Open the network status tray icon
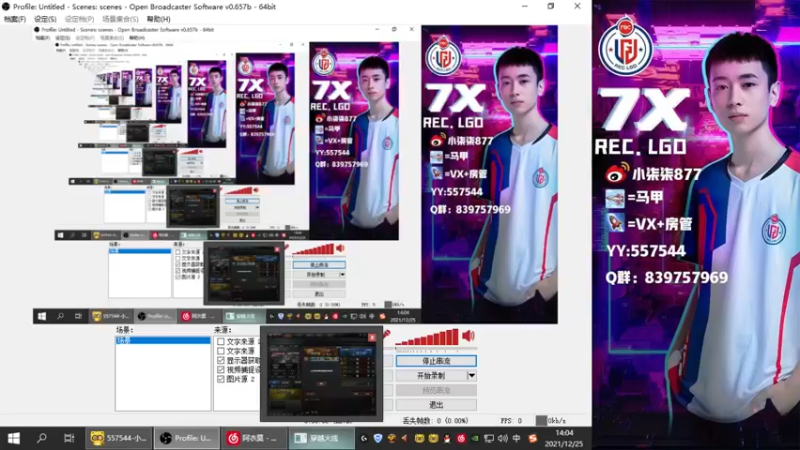 click(x=489, y=438)
